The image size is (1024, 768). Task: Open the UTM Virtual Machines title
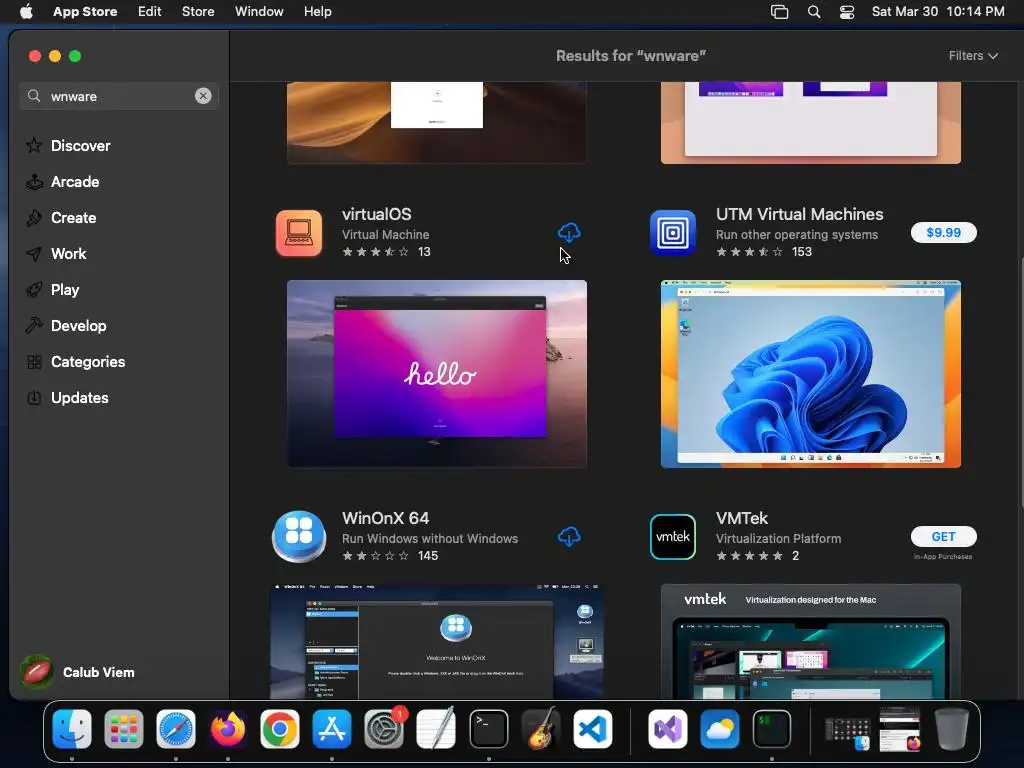pyautogui.click(x=799, y=214)
